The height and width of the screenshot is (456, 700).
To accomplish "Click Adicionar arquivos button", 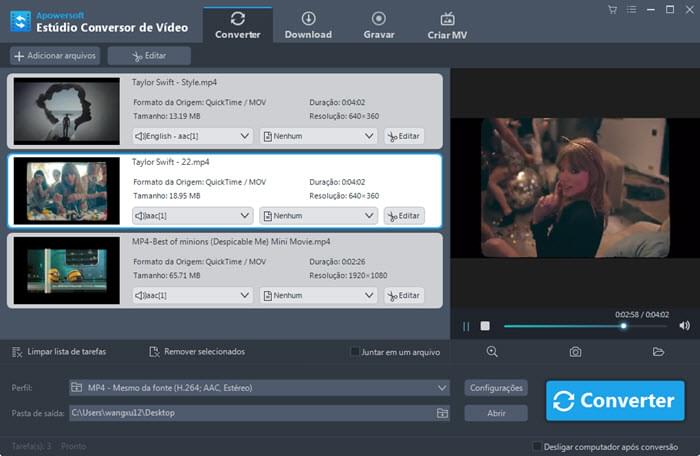I will [x=55, y=56].
